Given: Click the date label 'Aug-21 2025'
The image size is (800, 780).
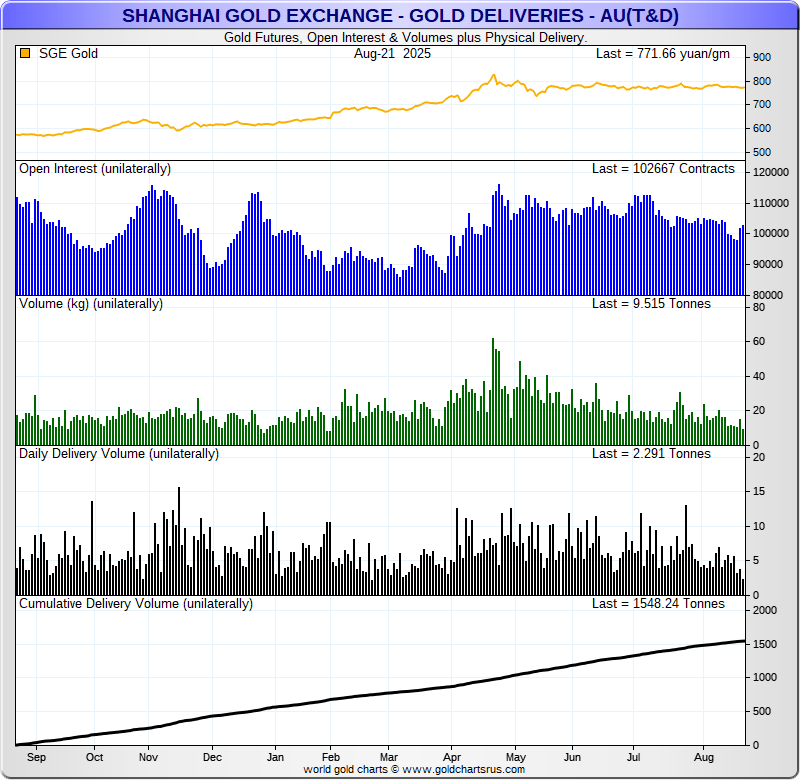Looking at the screenshot, I should 392,53.
